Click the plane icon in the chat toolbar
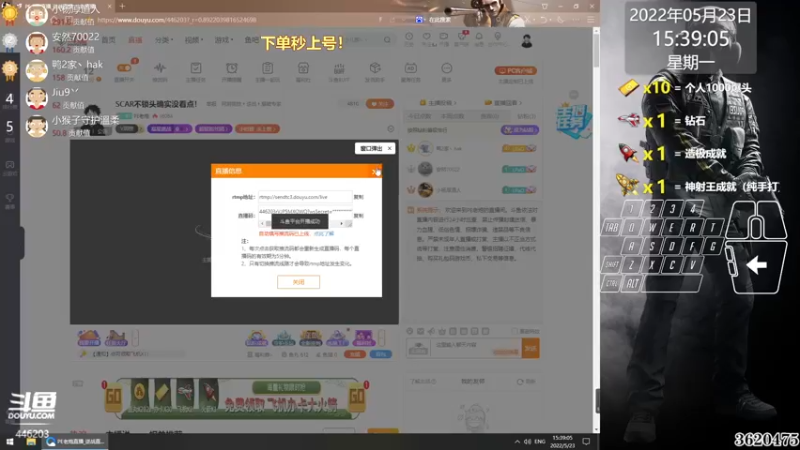This screenshot has width=800, height=450. tap(431, 331)
